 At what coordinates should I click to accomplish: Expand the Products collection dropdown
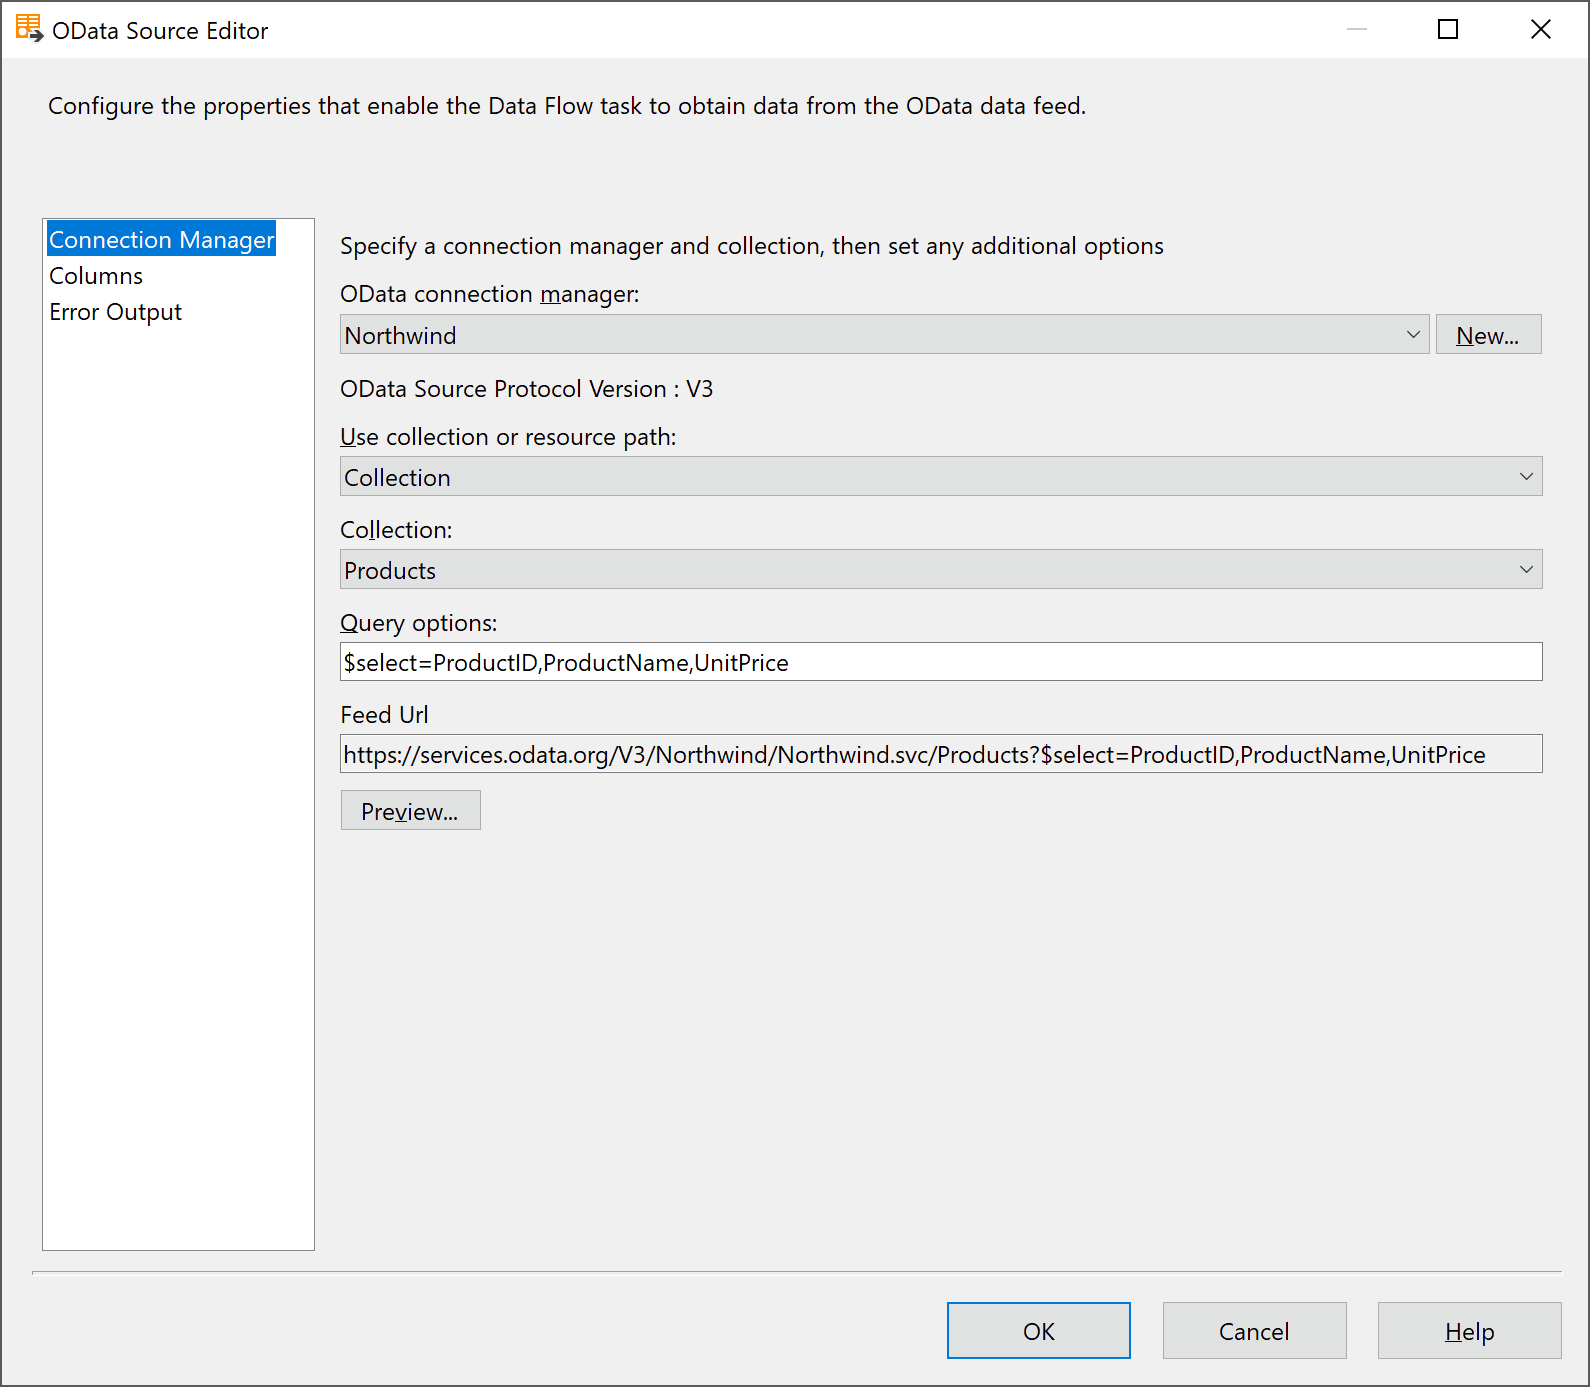pyautogui.click(x=940, y=570)
